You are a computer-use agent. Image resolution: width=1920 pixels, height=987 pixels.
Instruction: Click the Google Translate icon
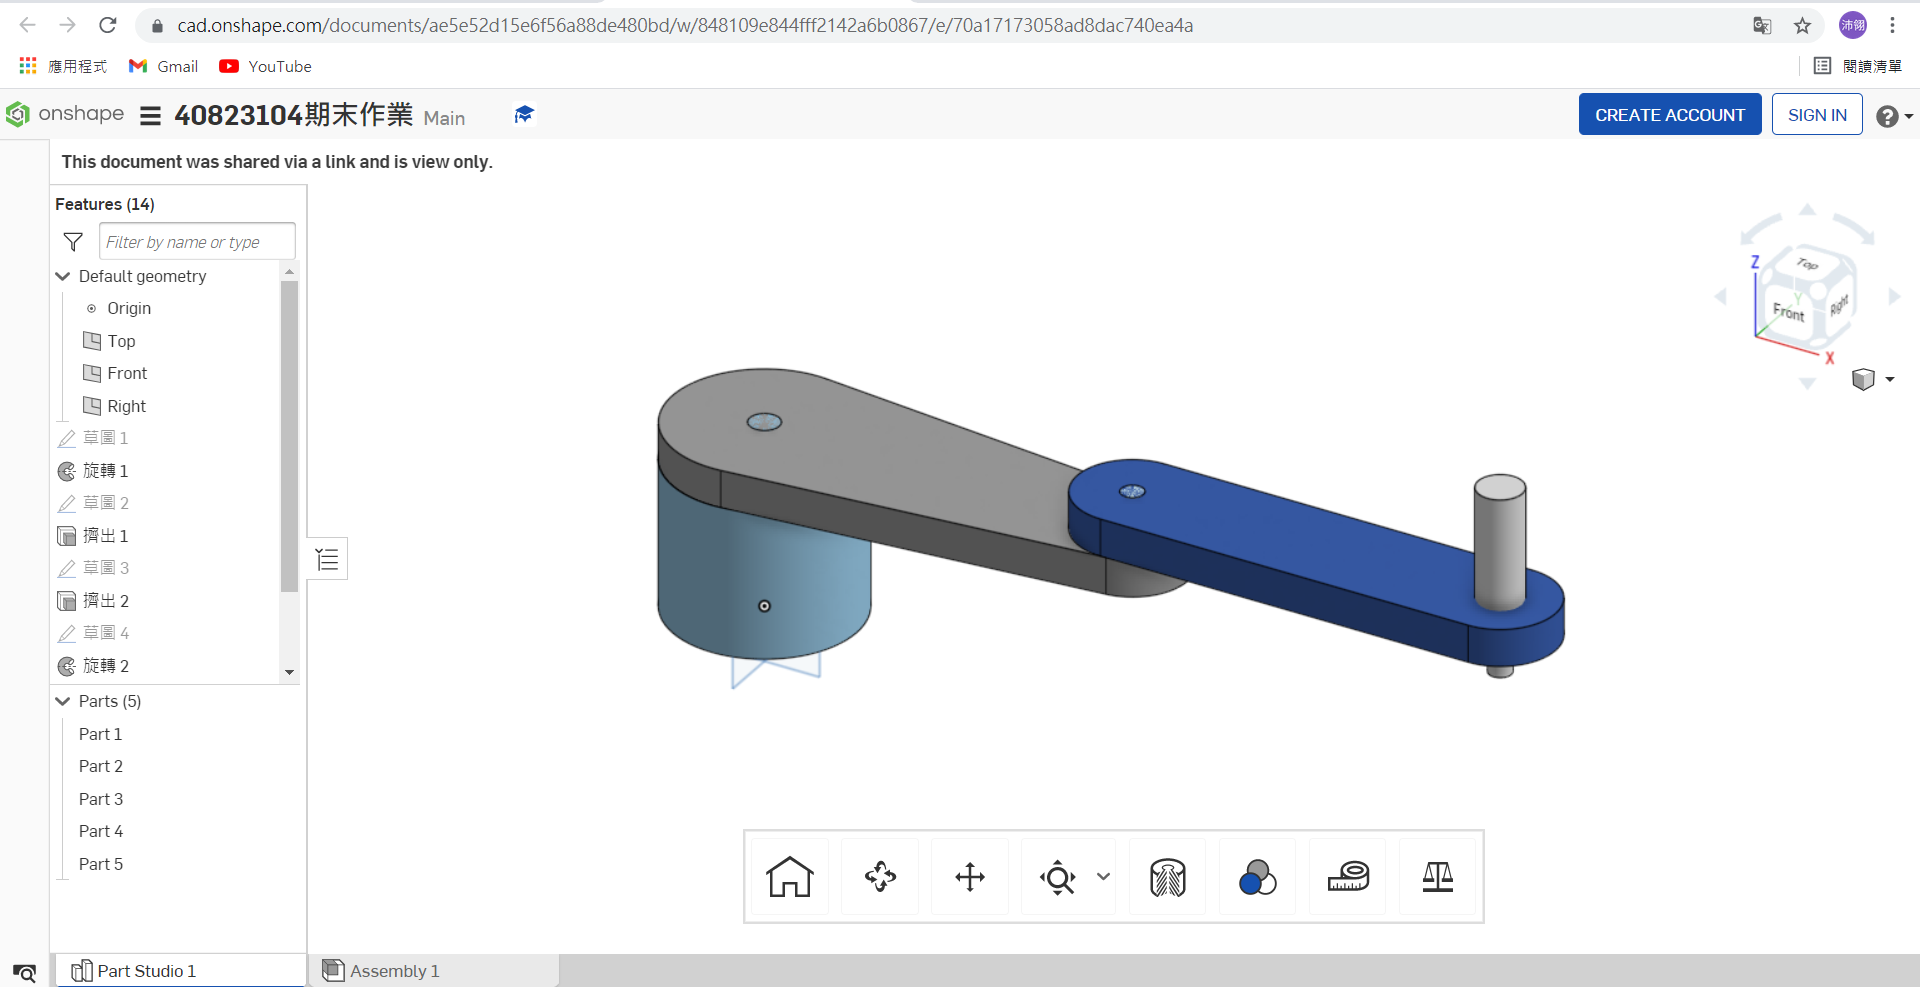[1762, 26]
